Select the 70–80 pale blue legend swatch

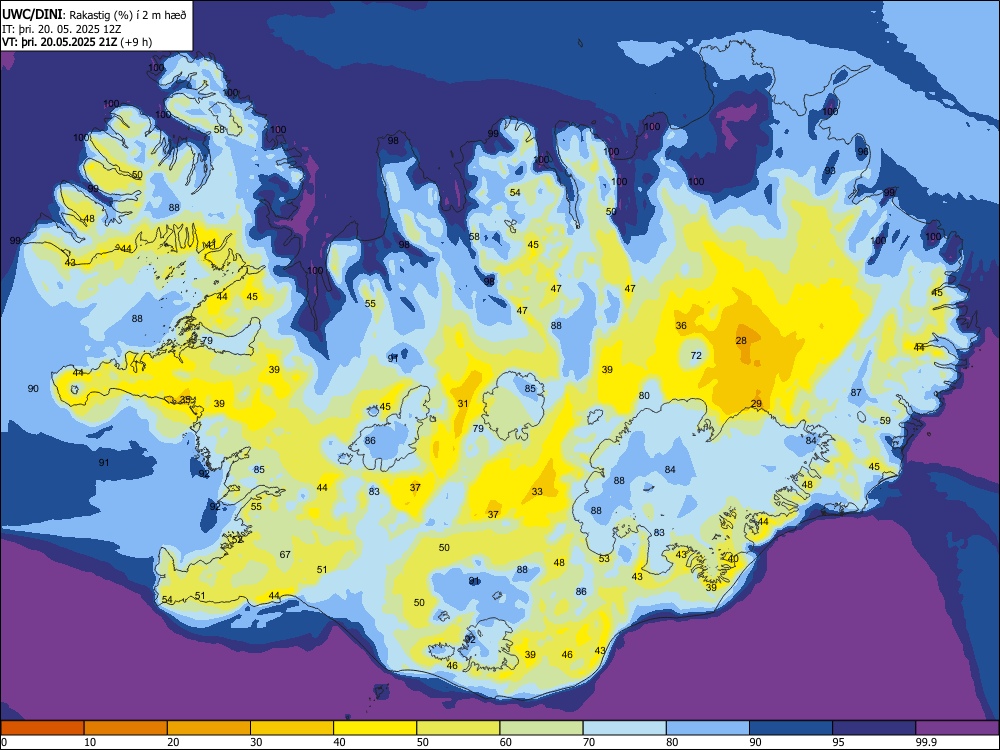[x=624, y=728]
